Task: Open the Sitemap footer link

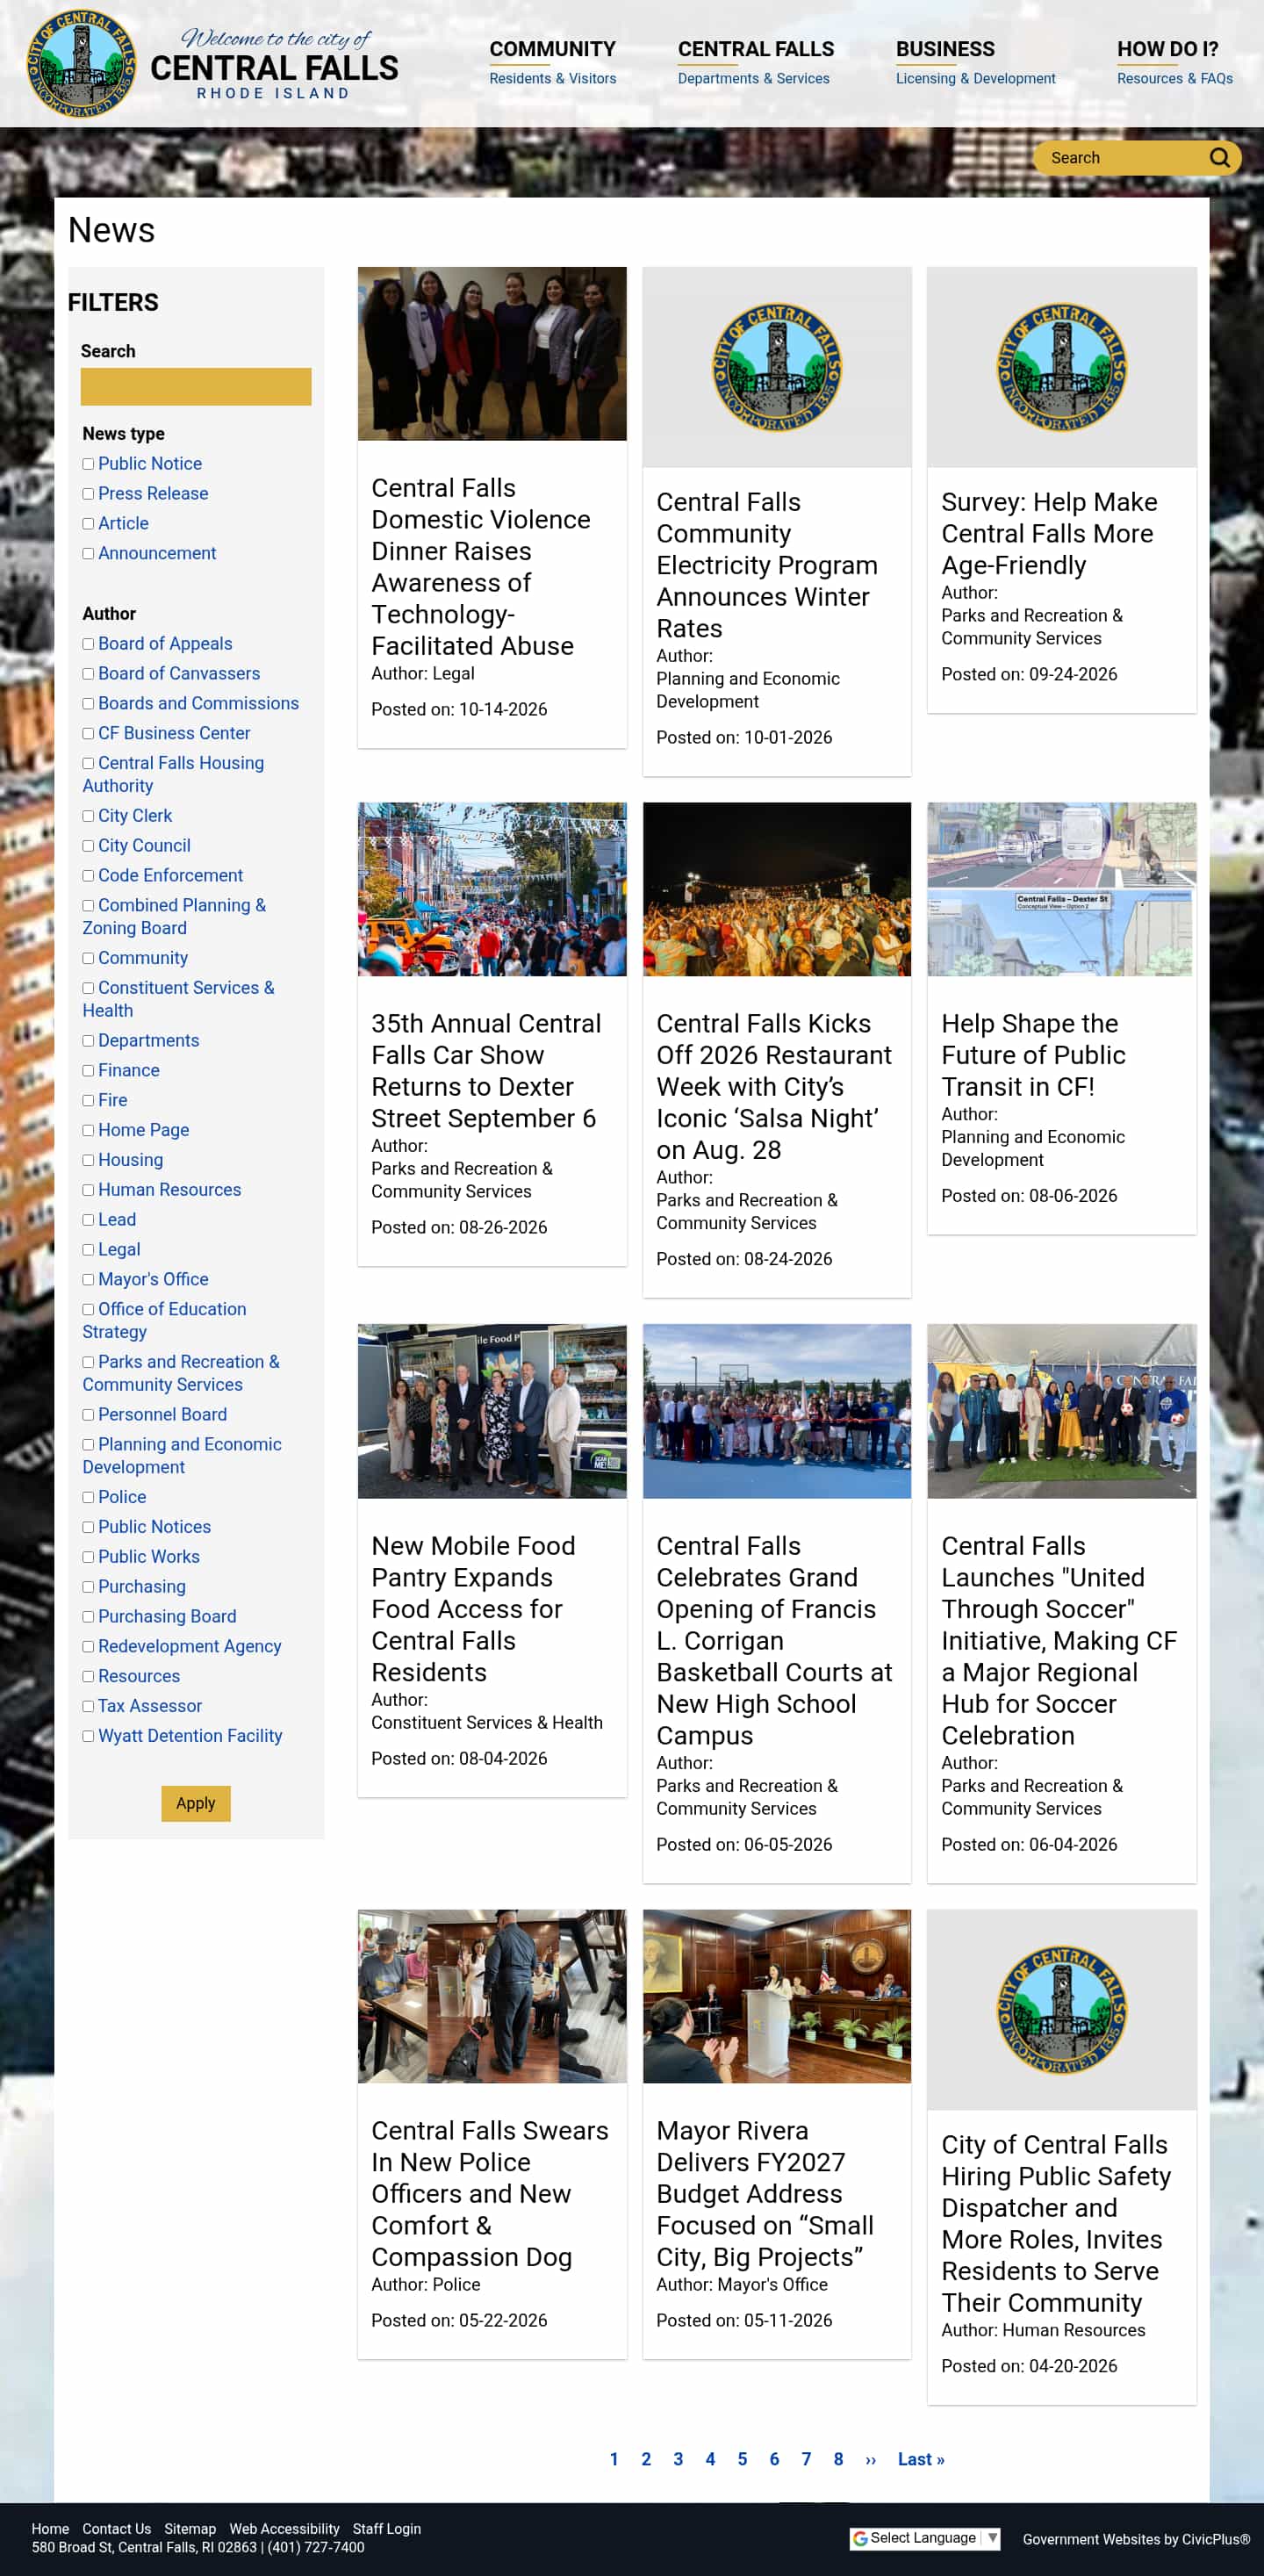Action: pos(190,2528)
